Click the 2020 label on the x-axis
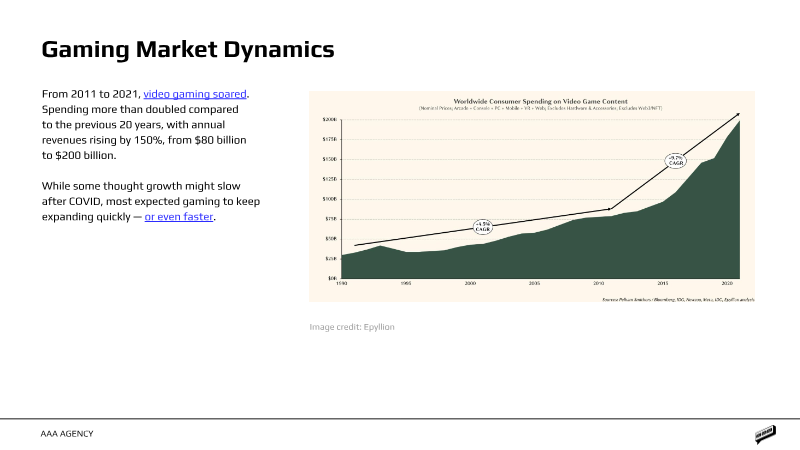Image resolution: width=800 pixels, height=450 pixels. pos(727,284)
